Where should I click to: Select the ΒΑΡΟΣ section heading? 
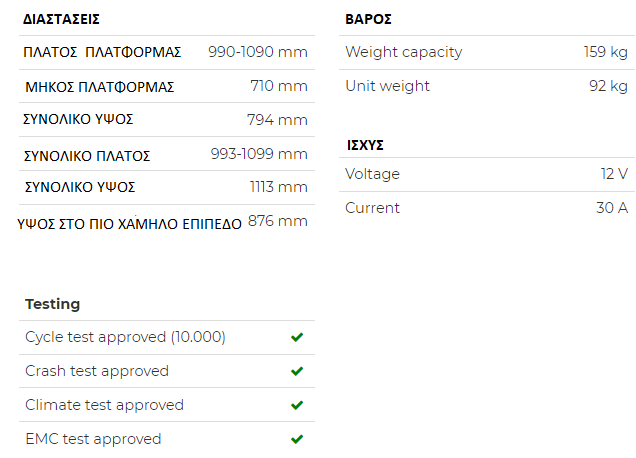[368, 19]
